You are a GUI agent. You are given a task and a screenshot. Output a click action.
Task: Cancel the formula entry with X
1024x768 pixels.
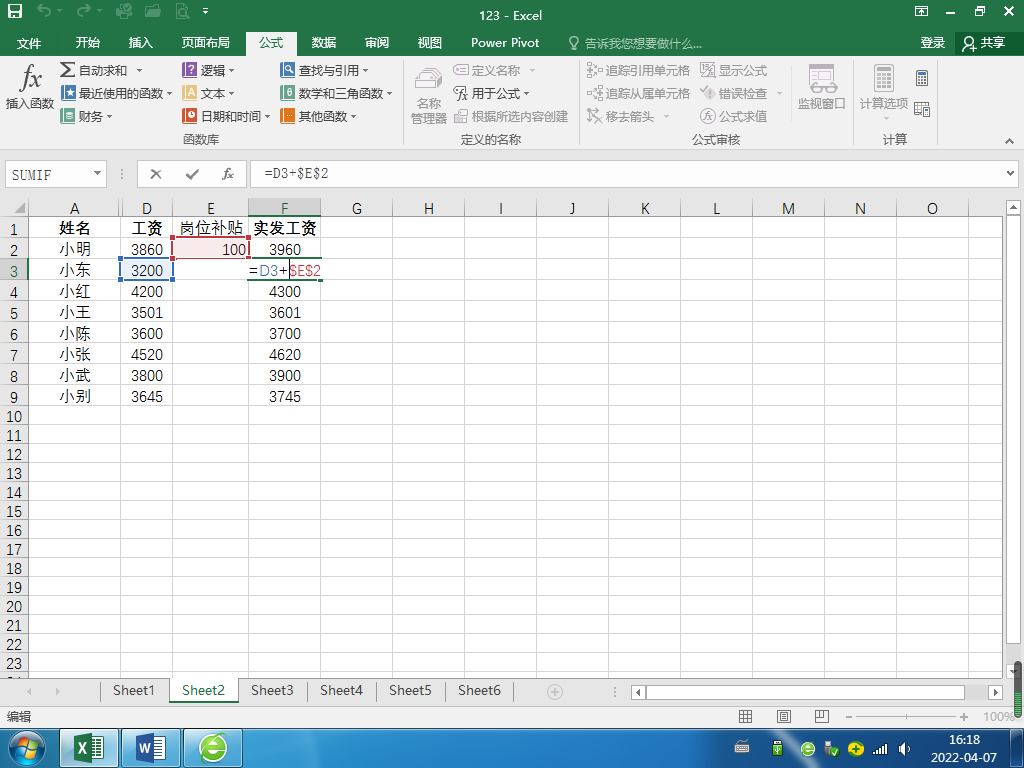pos(155,174)
